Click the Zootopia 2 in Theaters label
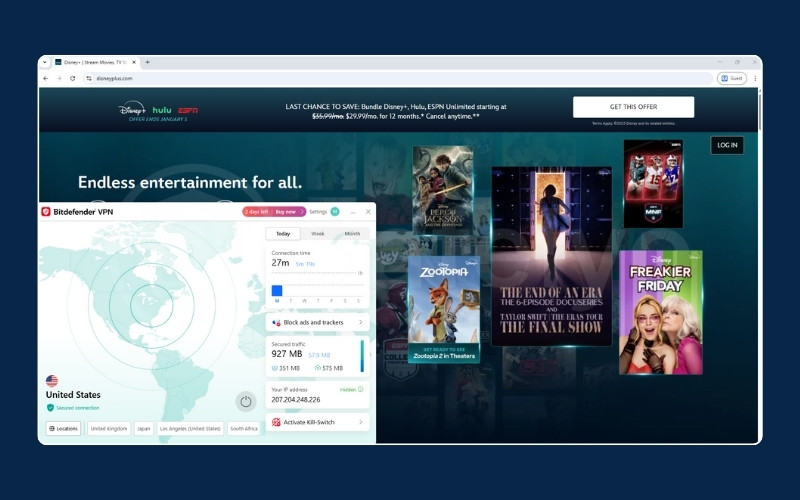The image size is (800, 500). tap(444, 356)
